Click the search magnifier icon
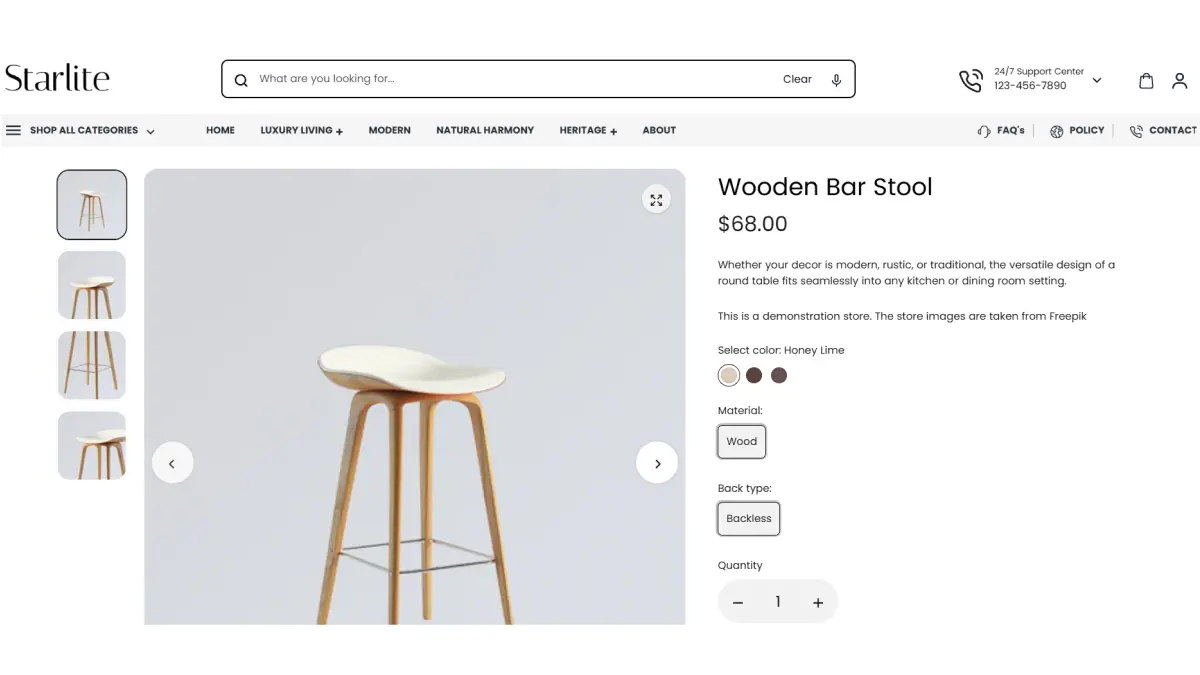 click(x=241, y=80)
